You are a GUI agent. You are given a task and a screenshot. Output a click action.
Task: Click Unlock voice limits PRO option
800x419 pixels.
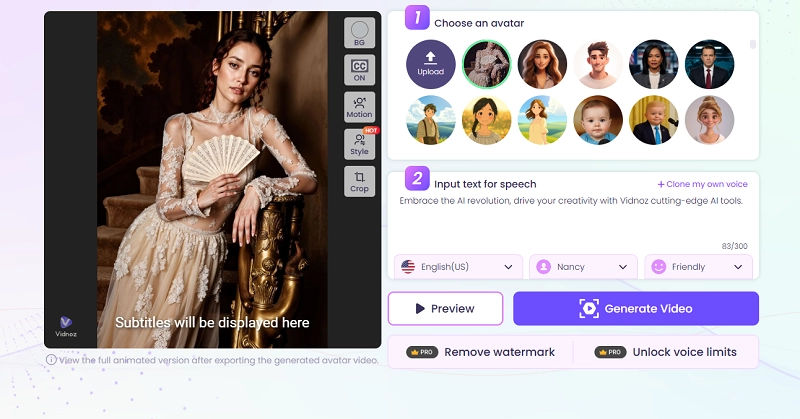coord(666,352)
